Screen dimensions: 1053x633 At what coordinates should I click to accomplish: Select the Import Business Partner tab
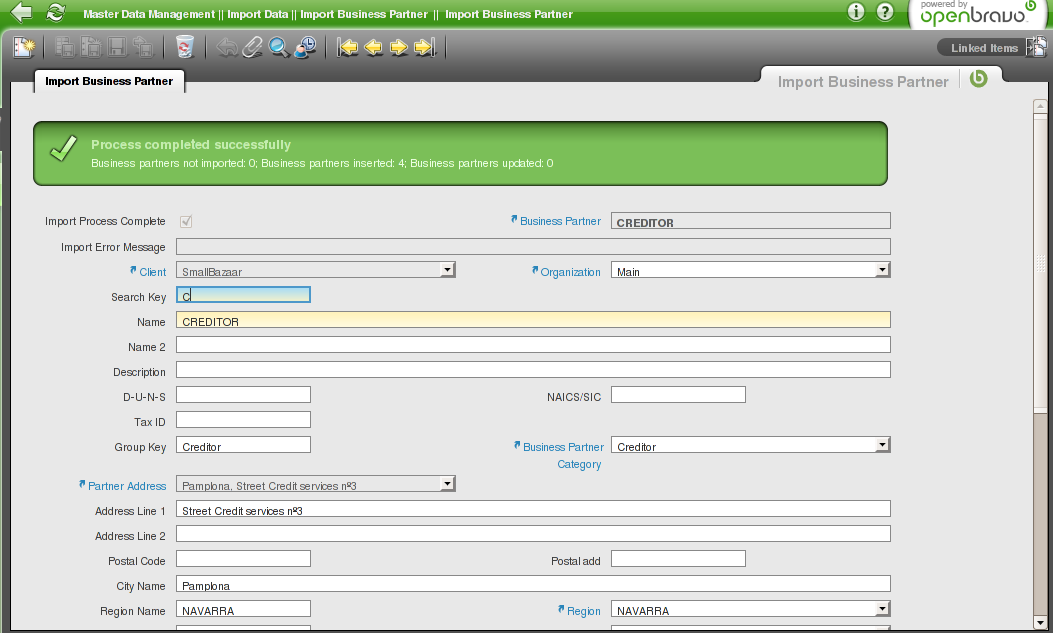(109, 81)
